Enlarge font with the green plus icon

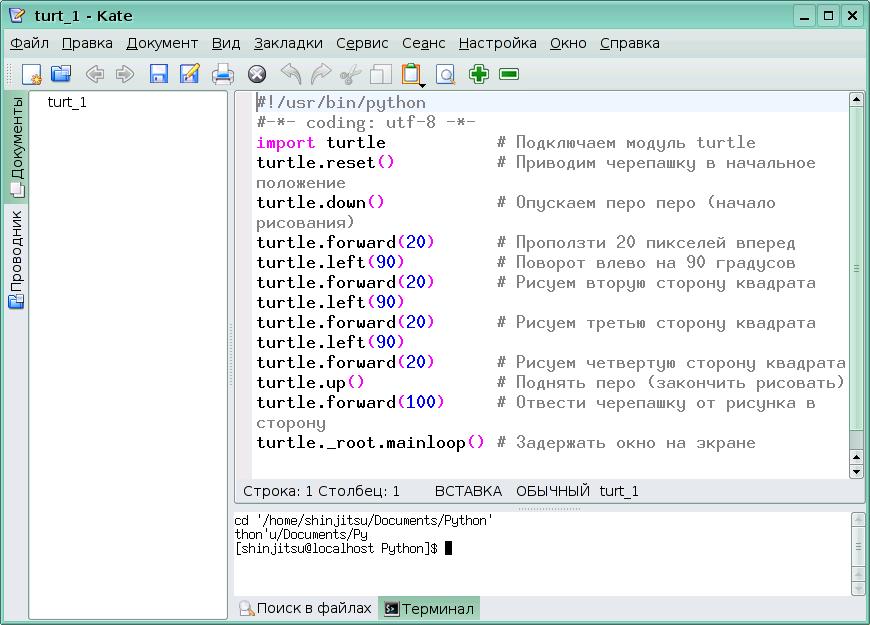click(x=479, y=74)
